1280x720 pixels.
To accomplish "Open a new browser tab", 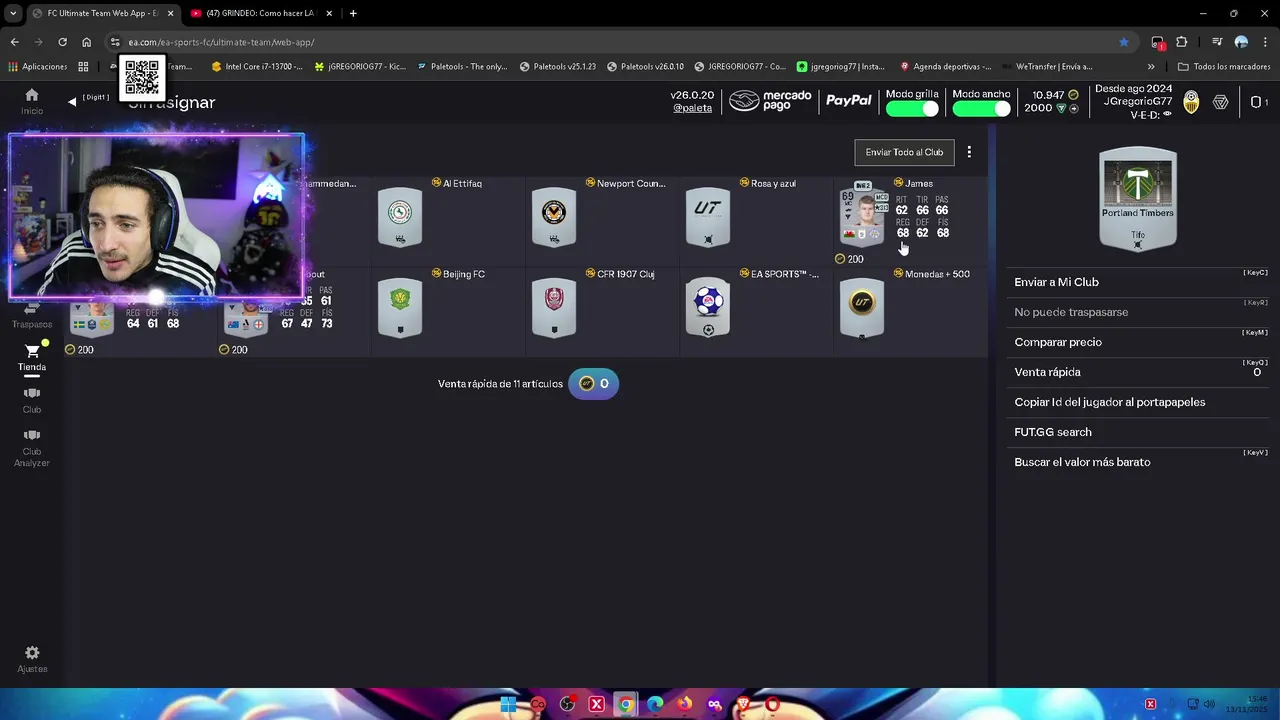I will pos(353,13).
